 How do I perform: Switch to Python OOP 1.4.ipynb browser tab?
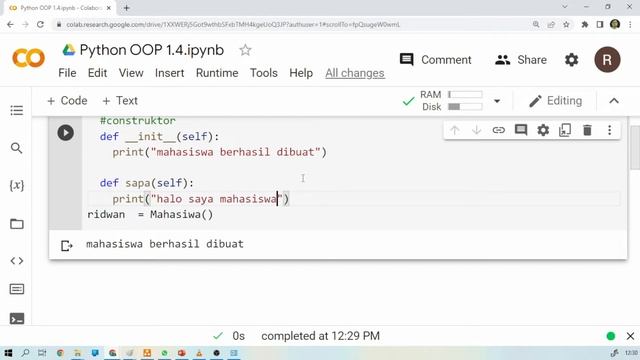point(59,8)
